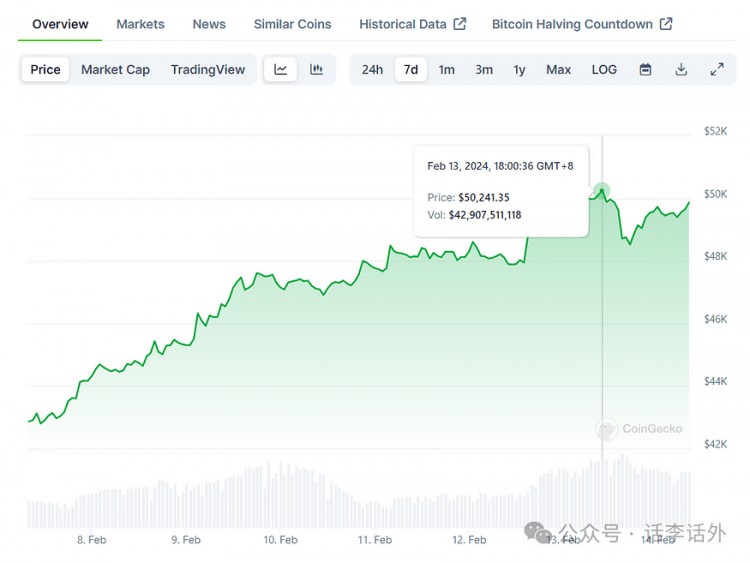The image size is (750, 563).
Task: Expand chart to fullscreen
Action: (x=717, y=70)
